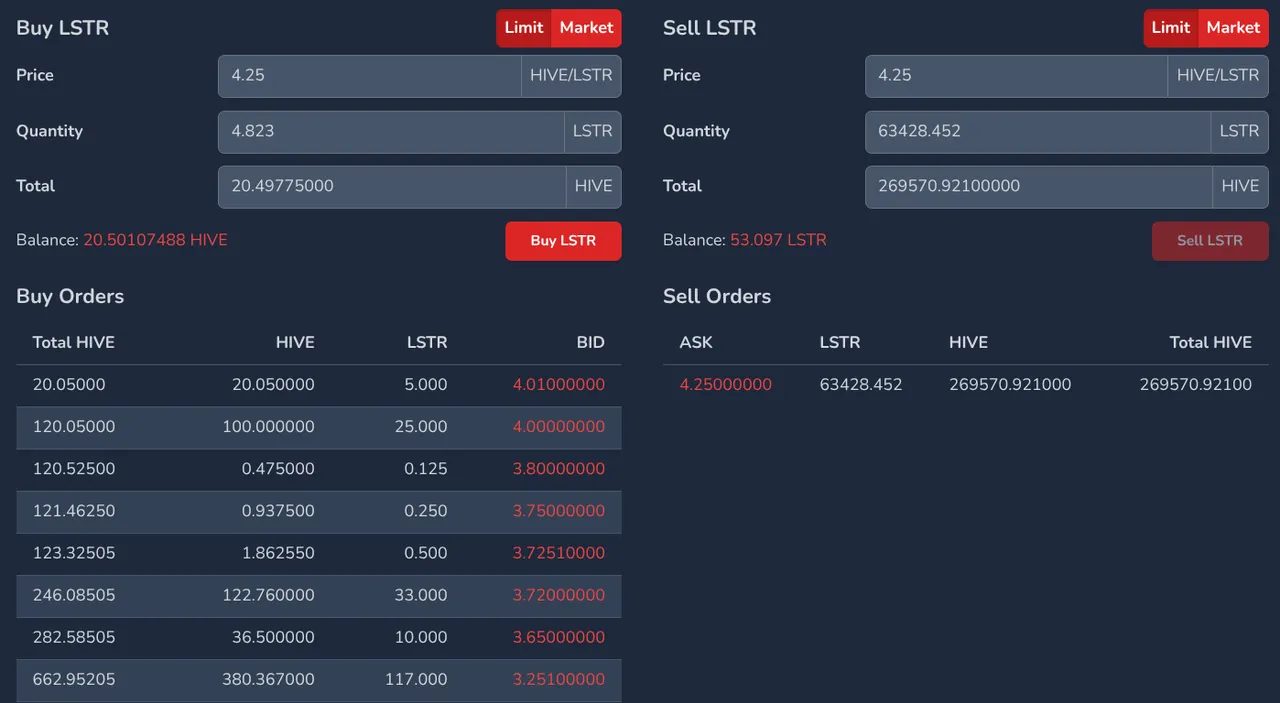Click the Buy Orders heading
The width and height of the screenshot is (1280, 703).
point(70,296)
